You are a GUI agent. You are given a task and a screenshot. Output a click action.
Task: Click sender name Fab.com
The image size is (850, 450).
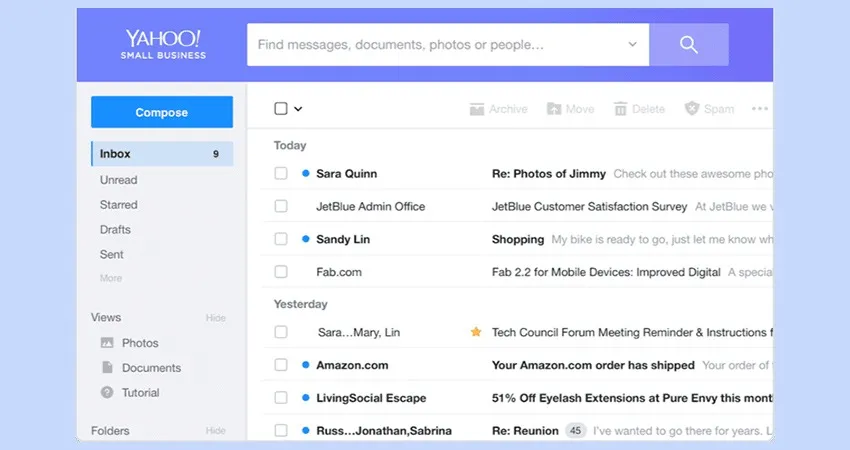coord(339,272)
